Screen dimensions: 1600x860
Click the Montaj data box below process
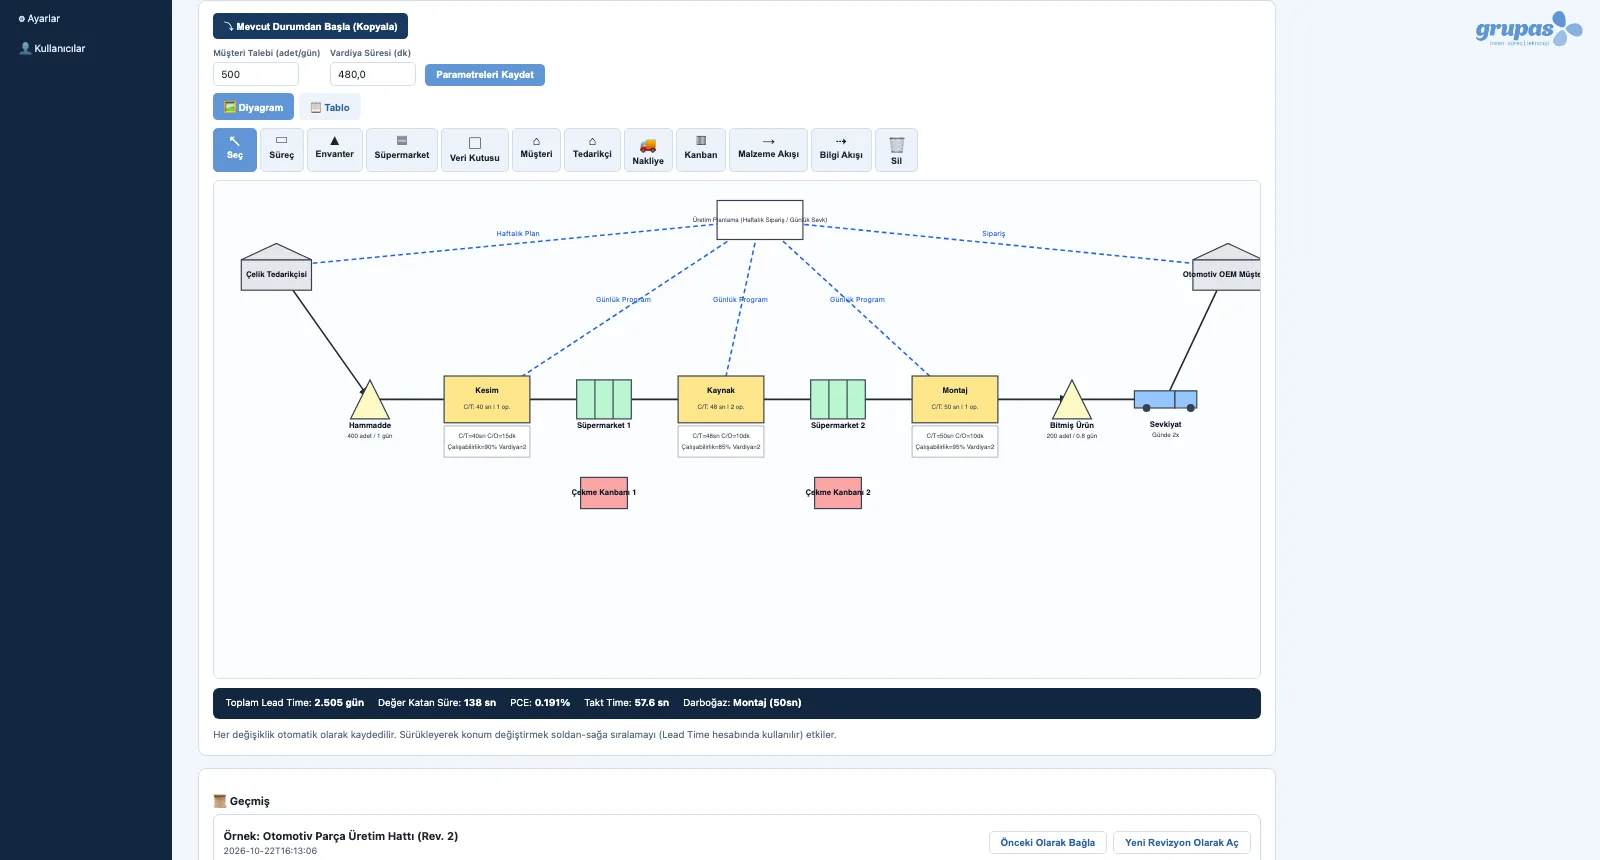coord(955,442)
